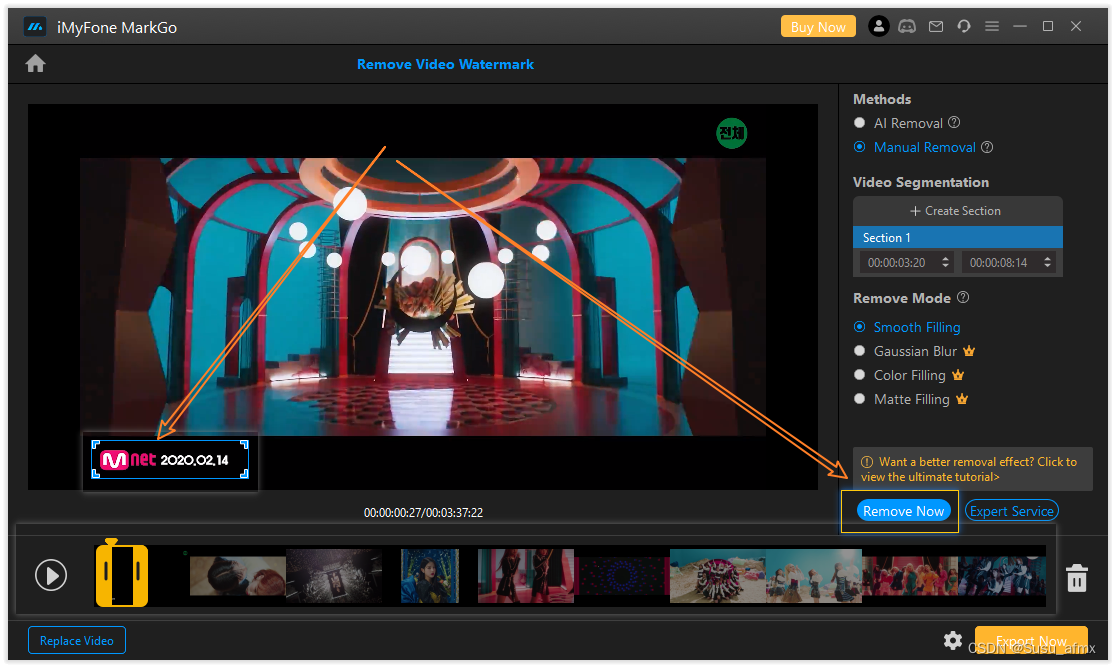The width and height of the screenshot is (1112, 665).
Task: Click the Mnet watermark selection box
Action: click(x=170, y=459)
